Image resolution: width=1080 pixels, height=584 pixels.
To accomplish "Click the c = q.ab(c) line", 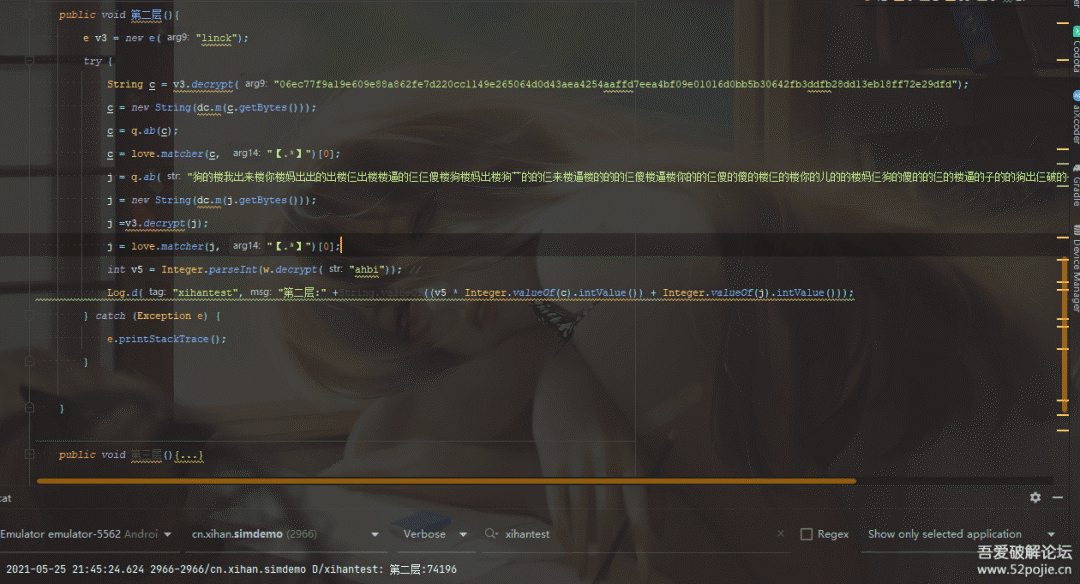I will click(x=143, y=130).
